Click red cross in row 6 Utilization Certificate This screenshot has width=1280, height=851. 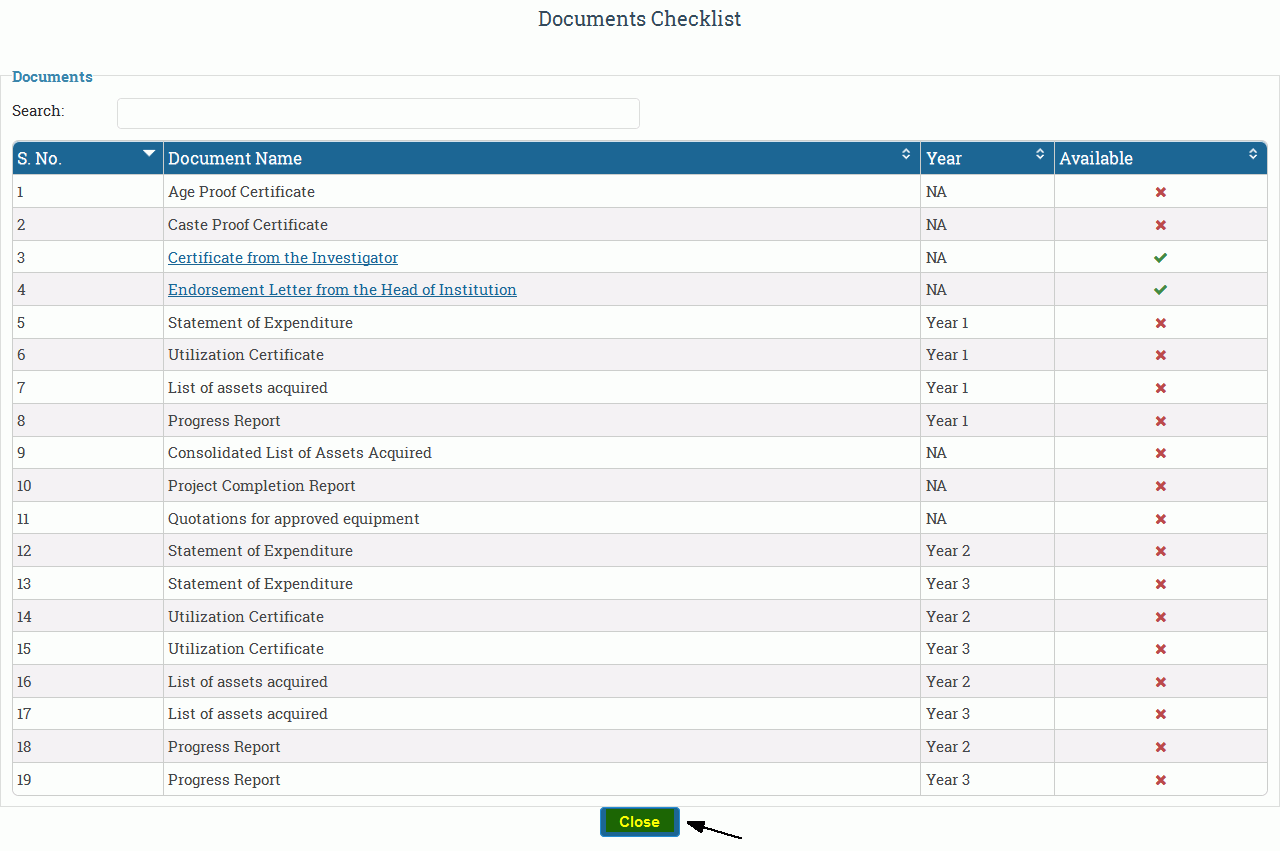[x=1161, y=355]
